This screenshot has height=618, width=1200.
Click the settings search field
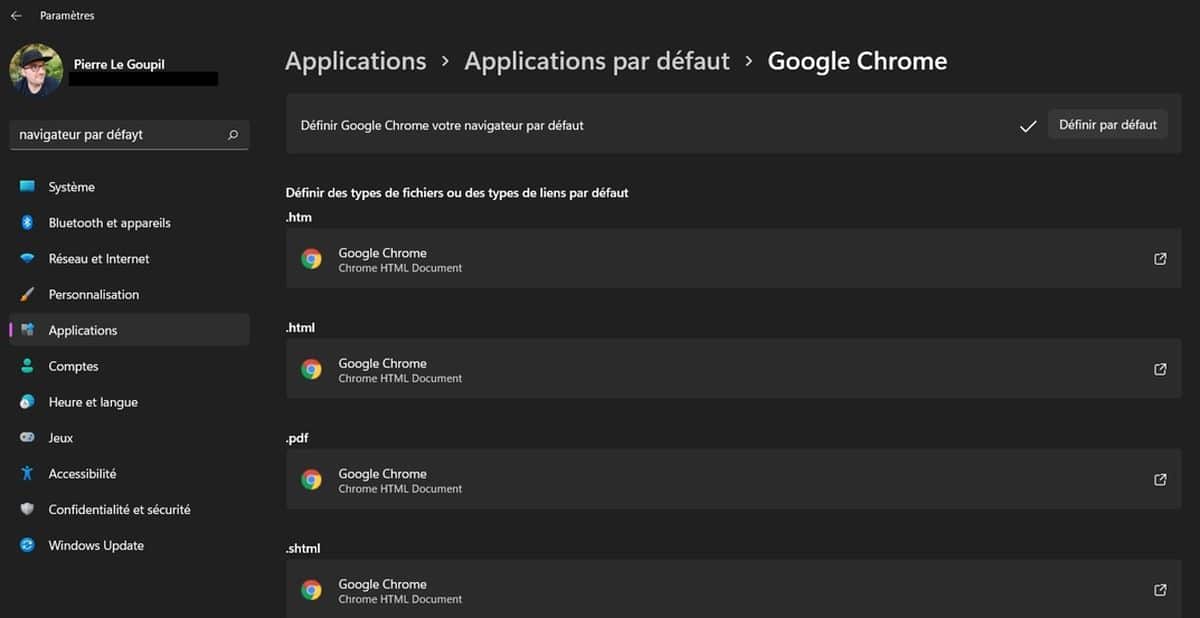pos(129,134)
